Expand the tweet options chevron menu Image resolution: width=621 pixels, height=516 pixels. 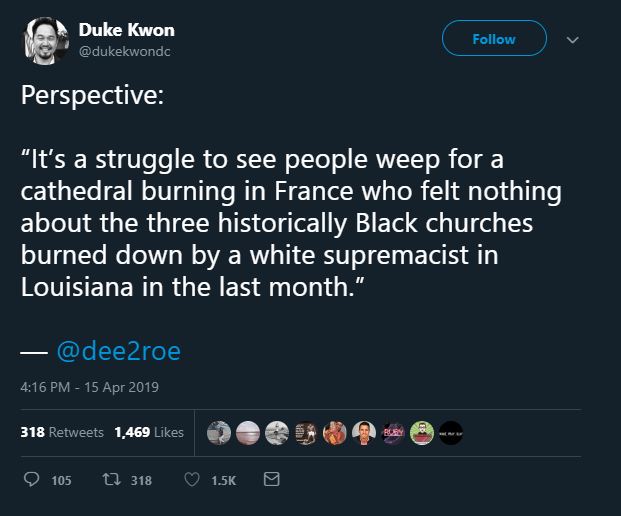[x=573, y=40]
